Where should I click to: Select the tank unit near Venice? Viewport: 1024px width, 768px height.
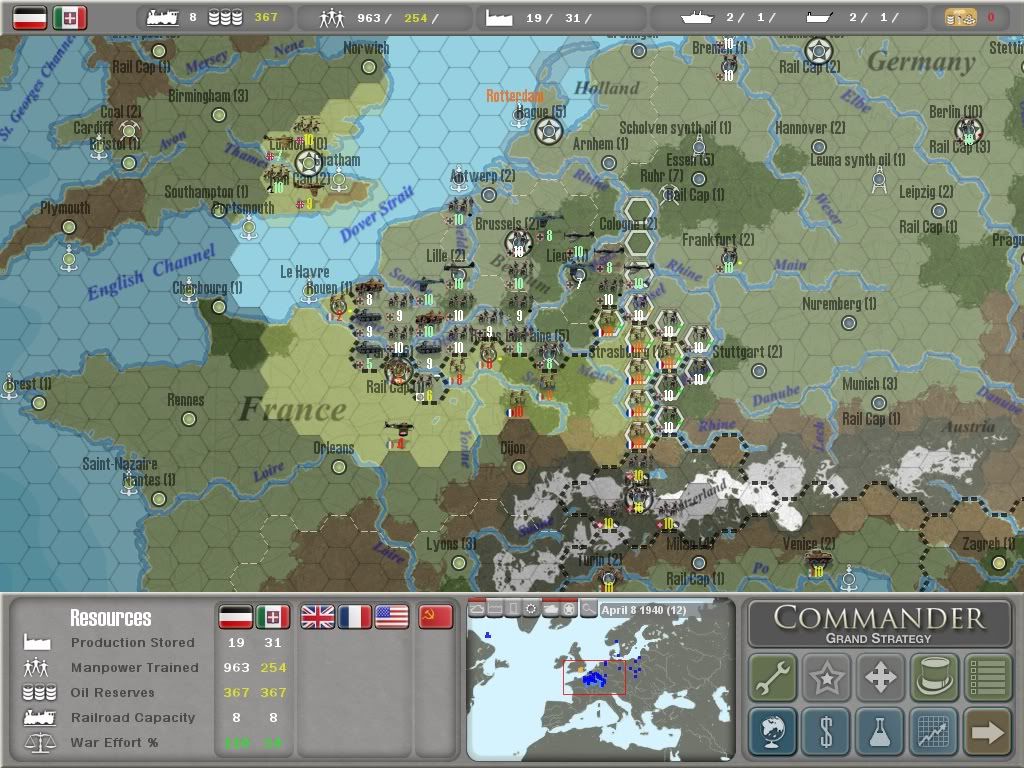coord(818,562)
